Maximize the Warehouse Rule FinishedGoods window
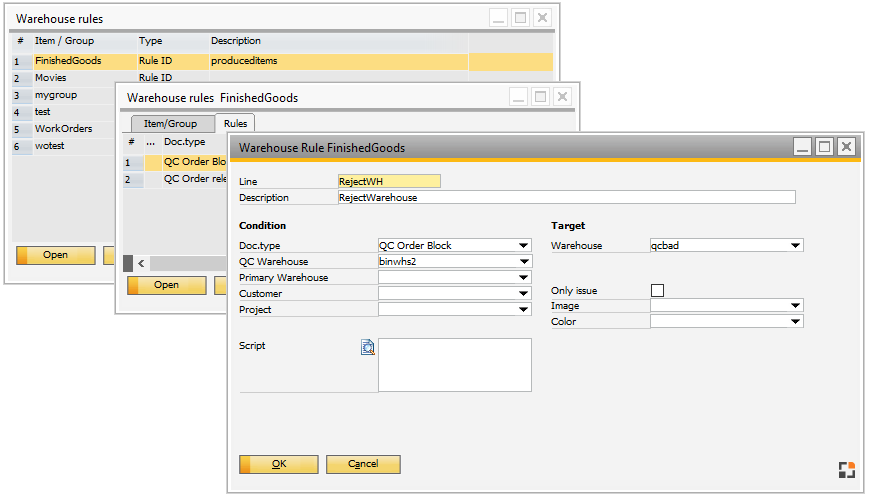The width and height of the screenshot is (870, 498). 824,147
